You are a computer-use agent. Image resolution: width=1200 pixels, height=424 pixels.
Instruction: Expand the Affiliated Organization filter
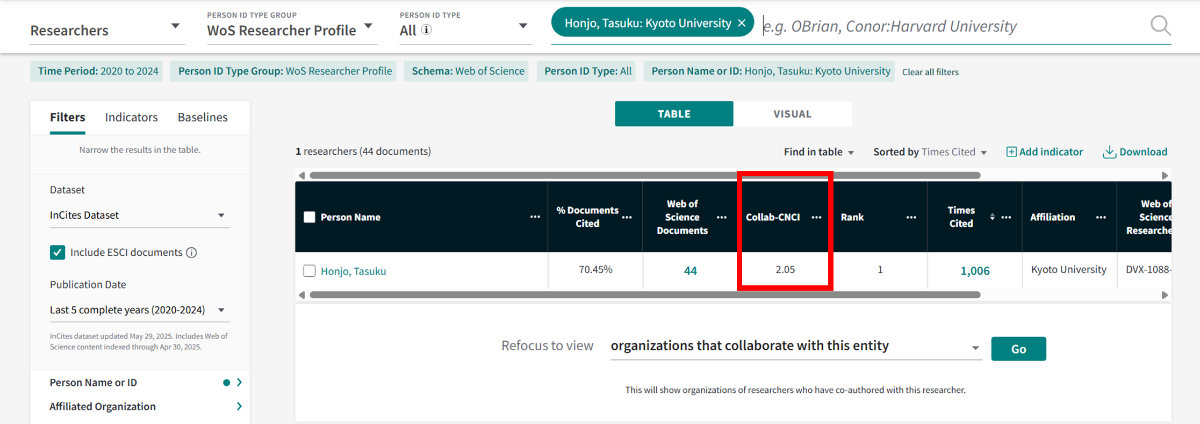pyautogui.click(x=239, y=406)
